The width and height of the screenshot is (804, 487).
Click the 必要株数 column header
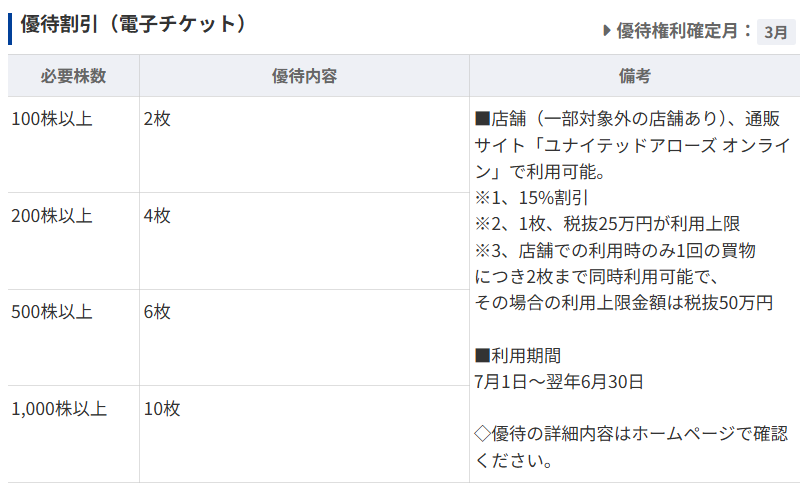coord(73,76)
